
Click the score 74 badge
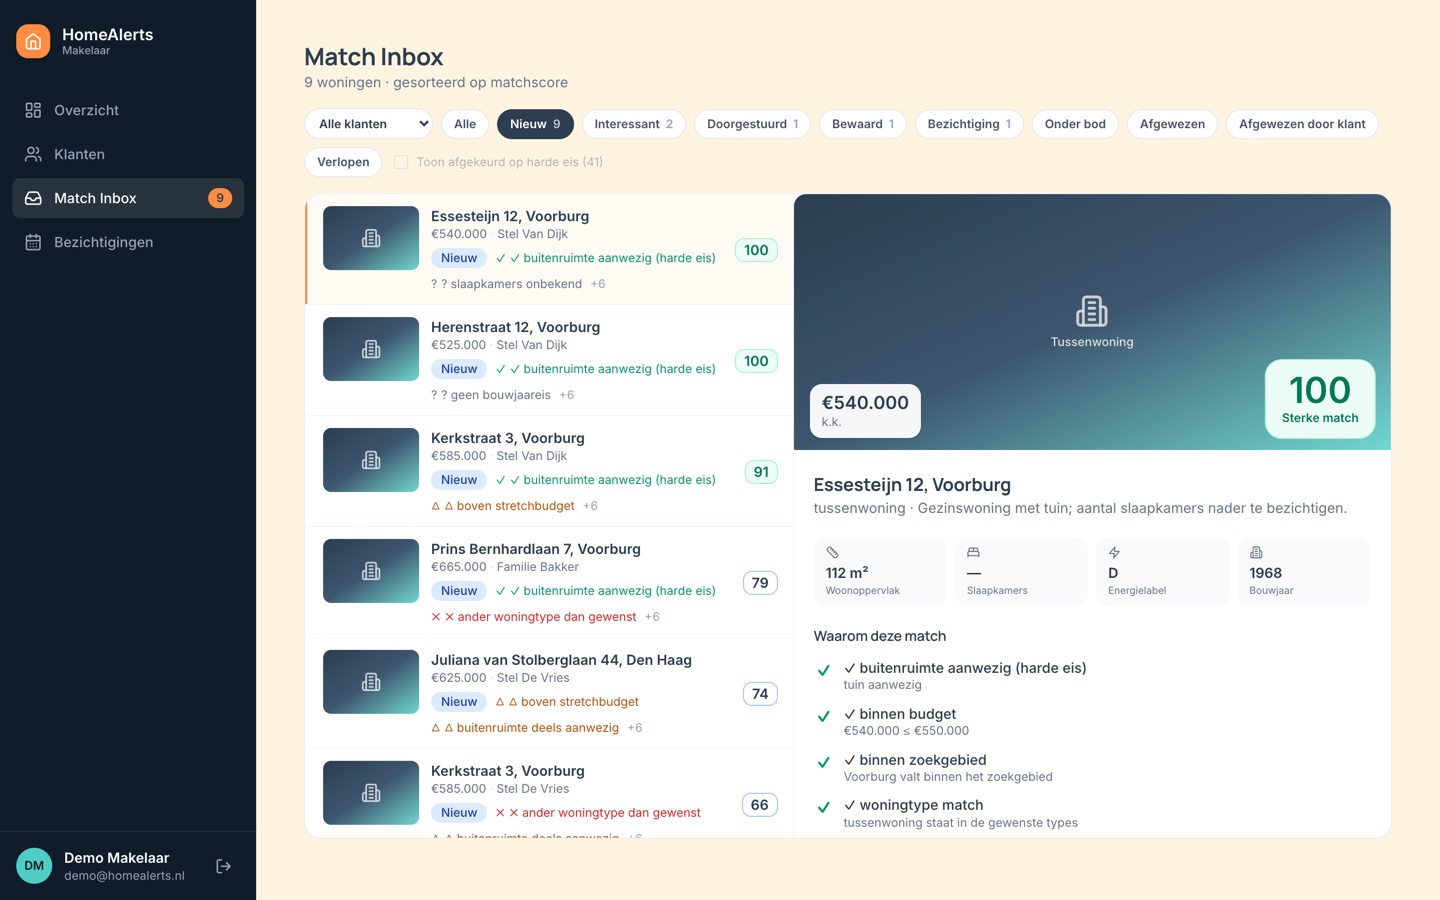click(x=760, y=694)
